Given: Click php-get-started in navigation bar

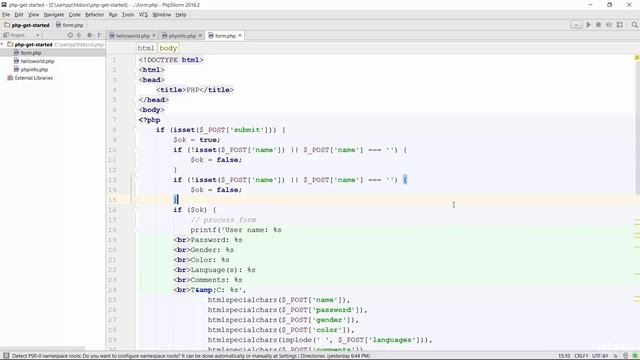Looking at the screenshot, I should point(27,25).
